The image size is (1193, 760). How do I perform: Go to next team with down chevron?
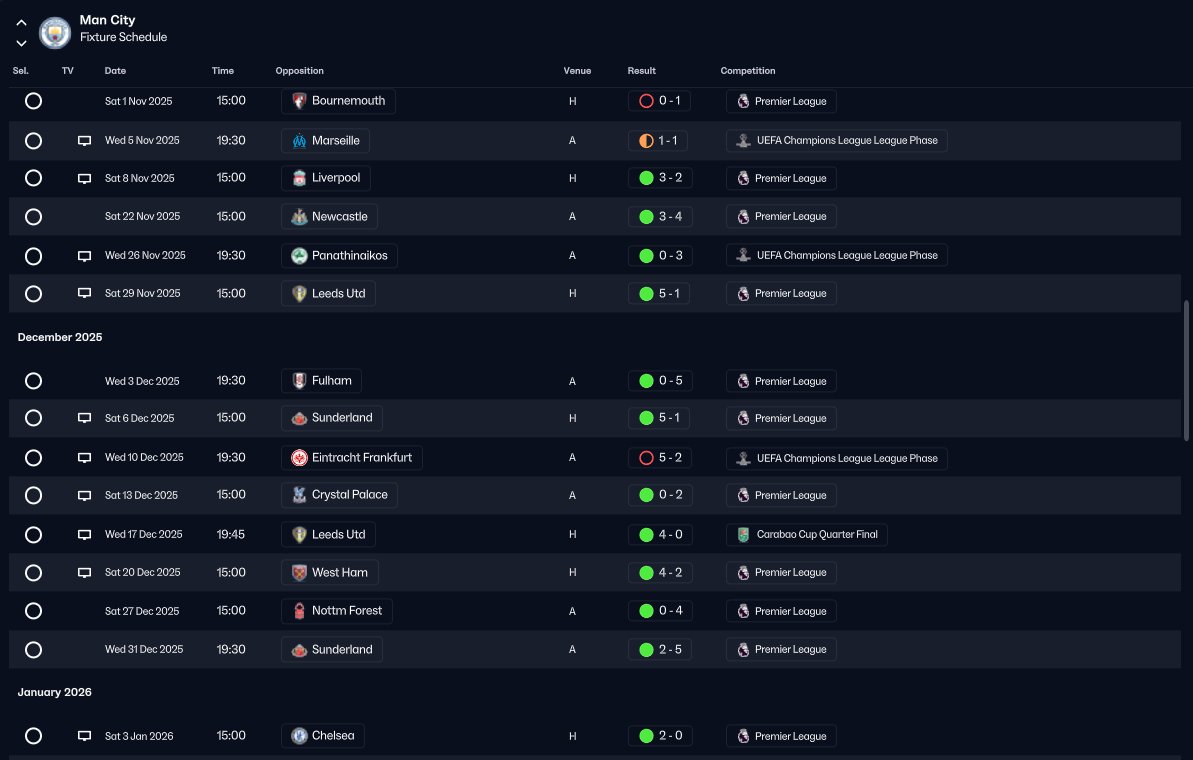click(21, 43)
